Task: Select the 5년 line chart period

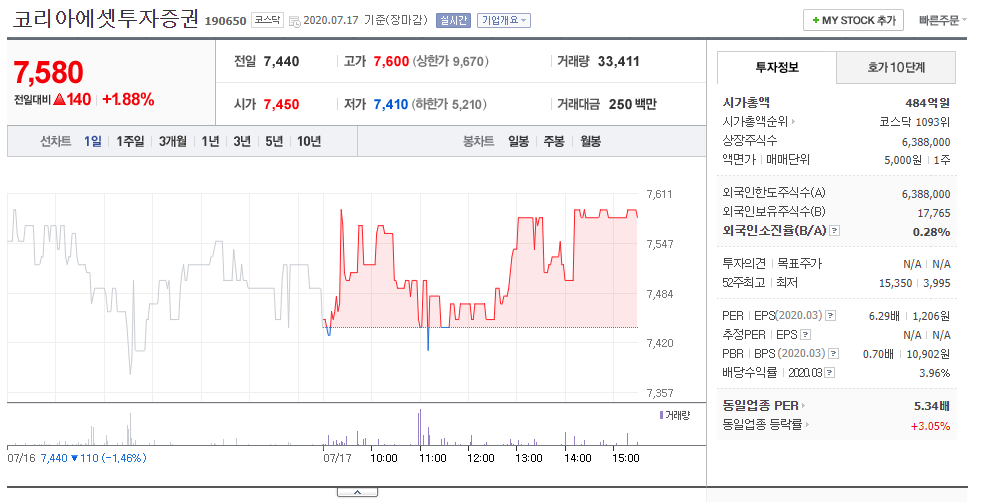Action: click(x=274, y=141)
